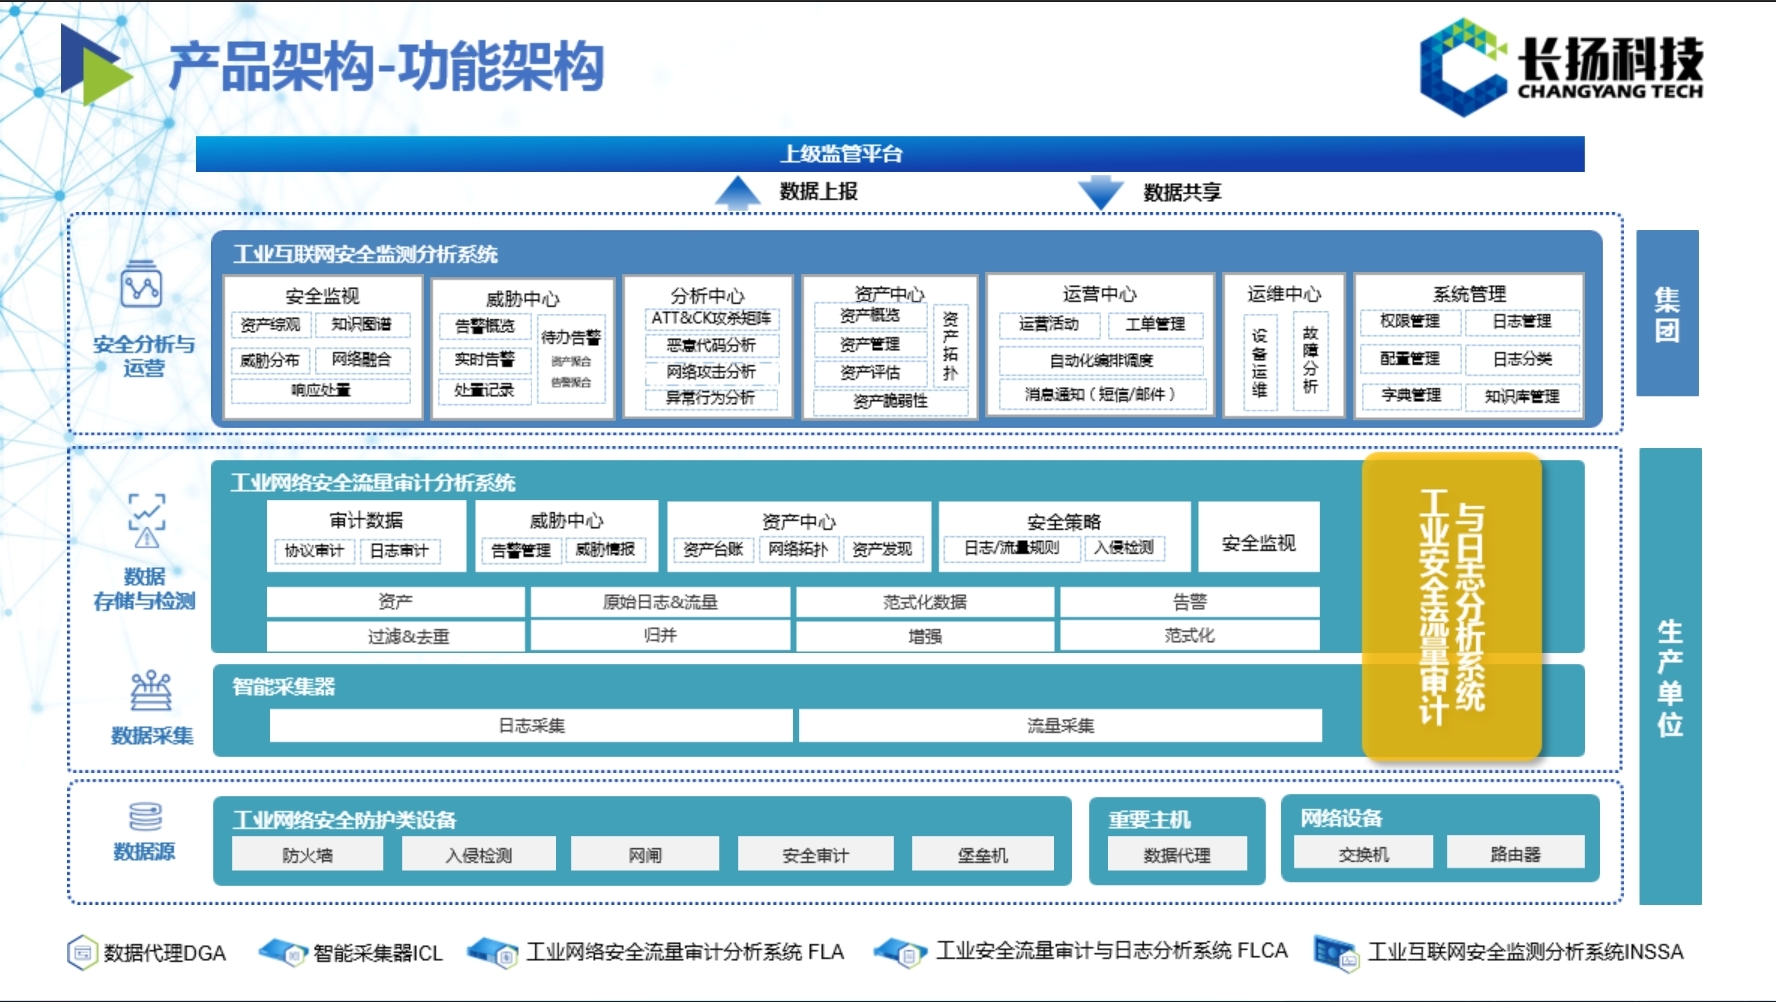Click the INSSA system legend icon
Screen dimensions: 1776x1002
pos(1336,953)
